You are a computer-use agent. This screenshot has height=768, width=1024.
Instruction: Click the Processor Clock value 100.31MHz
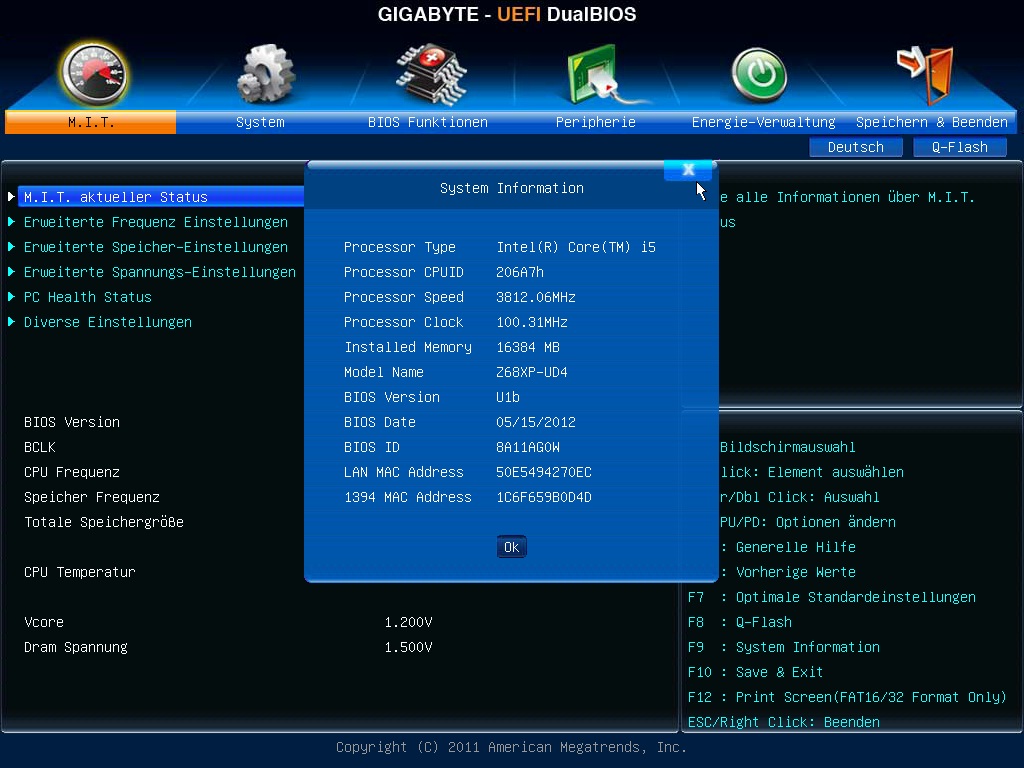click(x=532, y=322)
